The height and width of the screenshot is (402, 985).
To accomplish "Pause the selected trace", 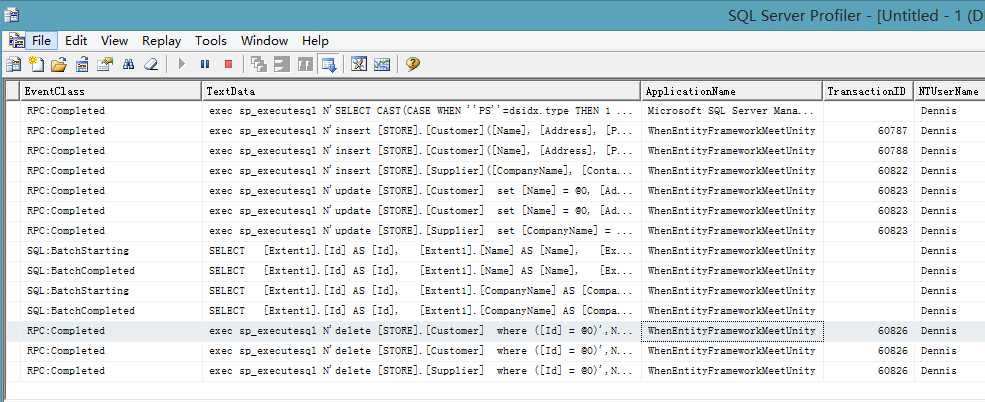I will [x=205, y=64].
